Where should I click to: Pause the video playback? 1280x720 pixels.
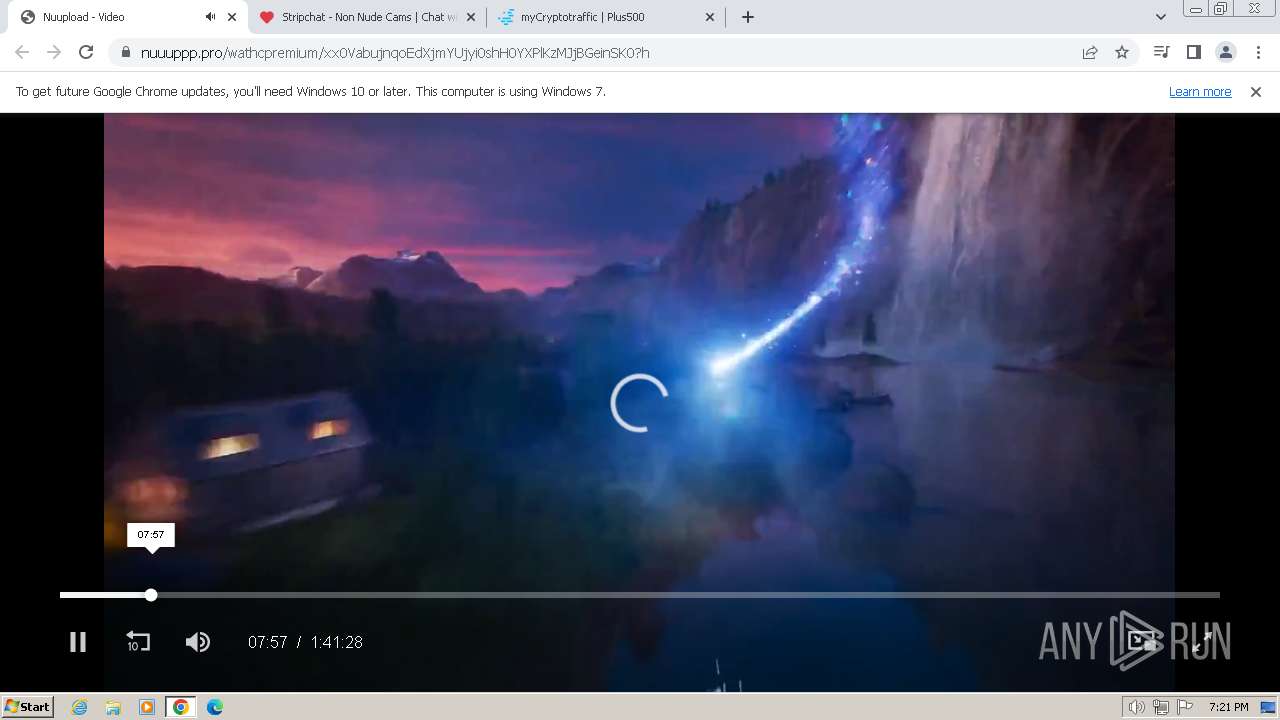[x=77, y=642]
